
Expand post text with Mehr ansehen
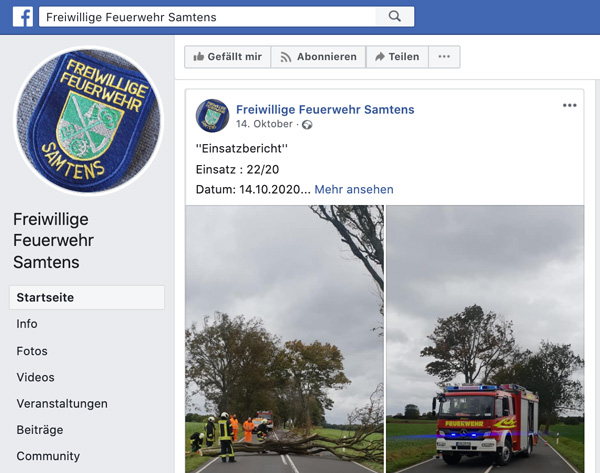pos(354,189)
